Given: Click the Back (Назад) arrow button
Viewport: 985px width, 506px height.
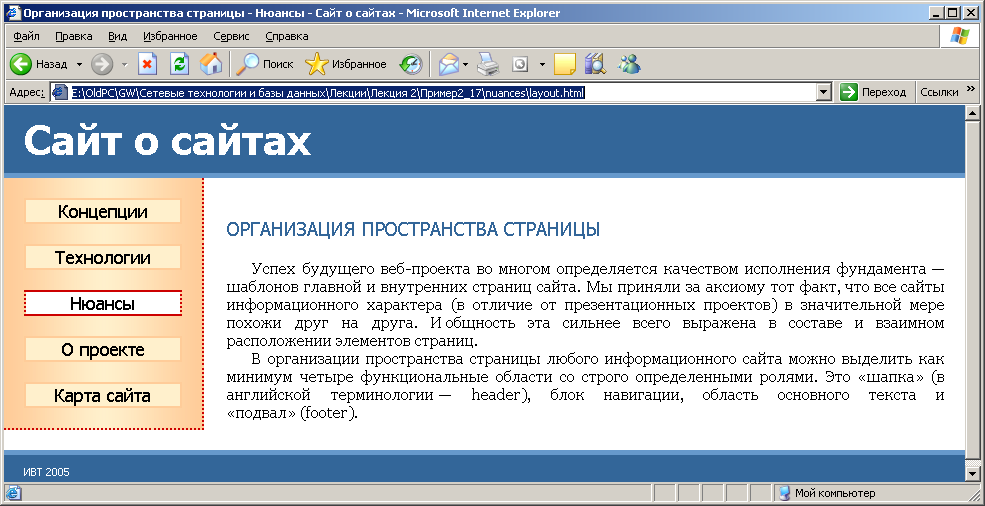Looking at the screenshot, I should [x=39, y=64].
